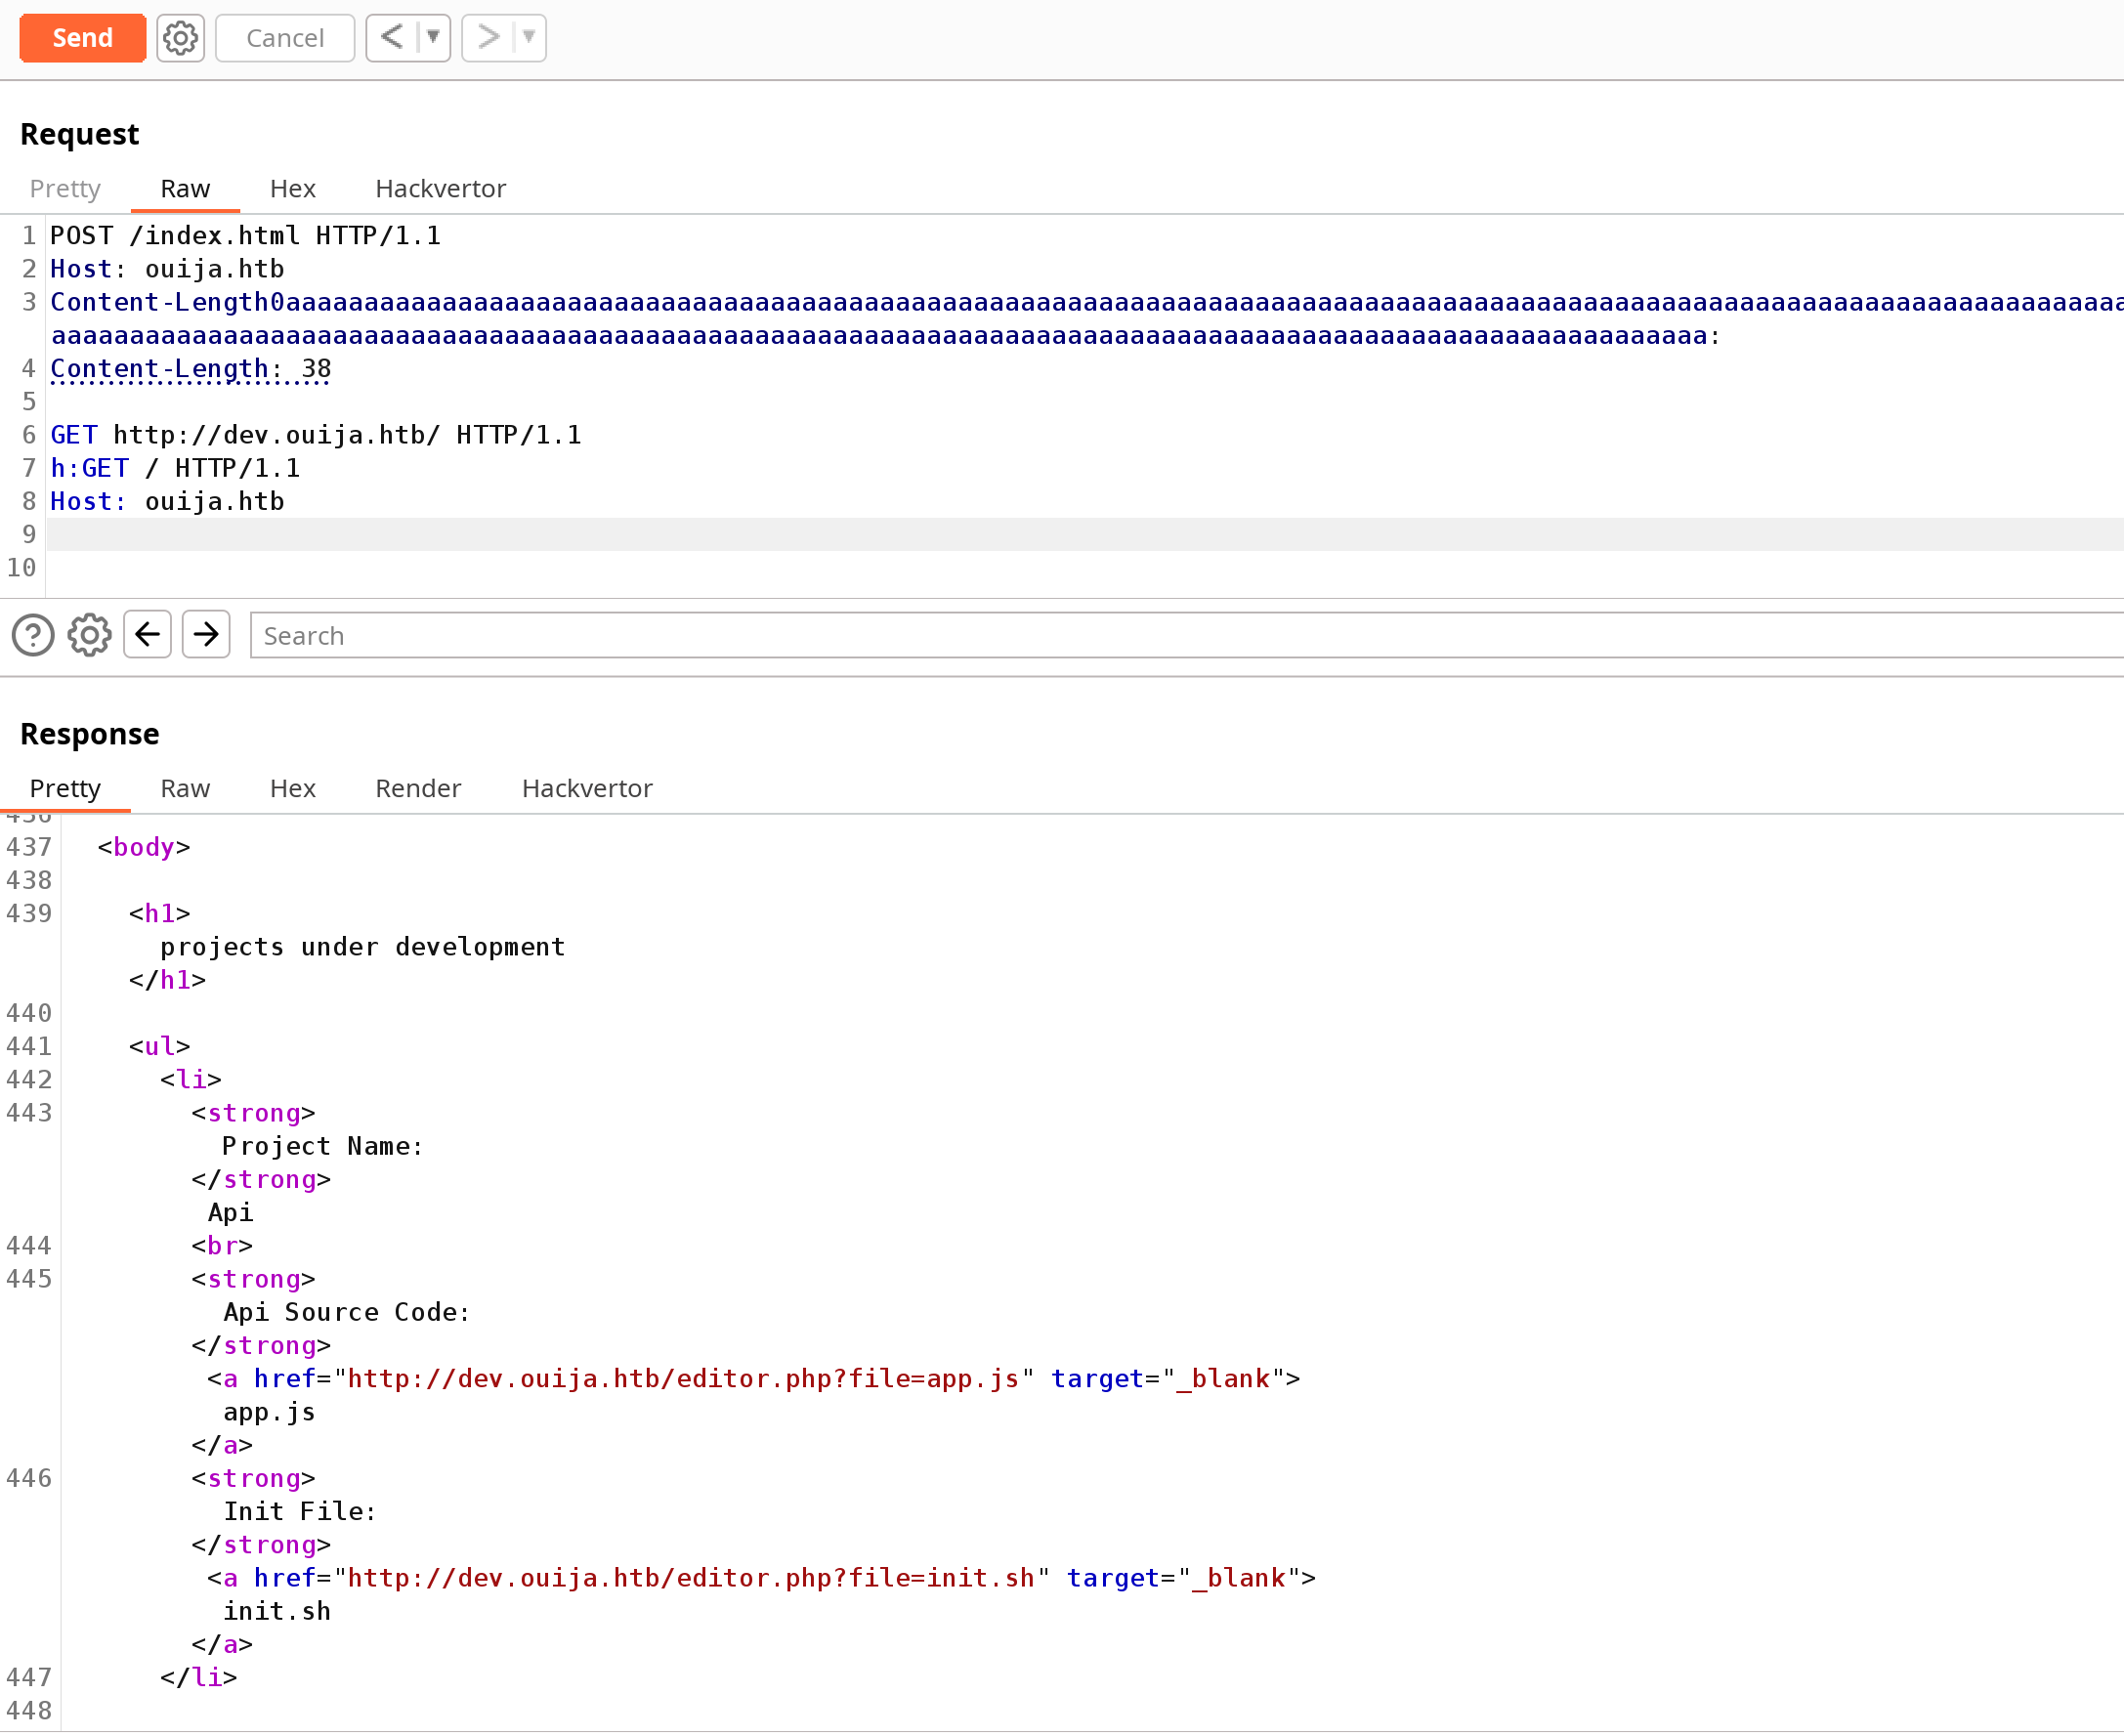The height and width of the screenshot is (1736, 2124).
Task: Open history dropdown beside the forward arrow
Action: tap(530, 38)
